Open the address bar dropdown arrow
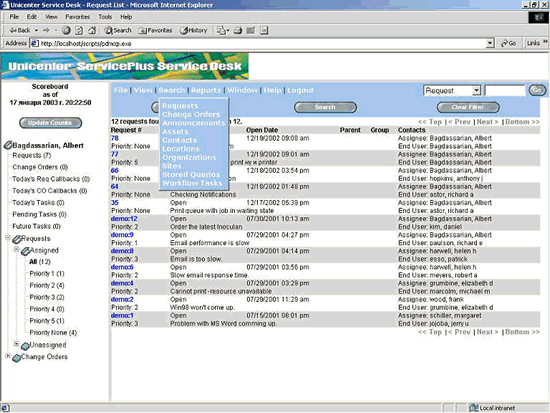 pos(490,44)
